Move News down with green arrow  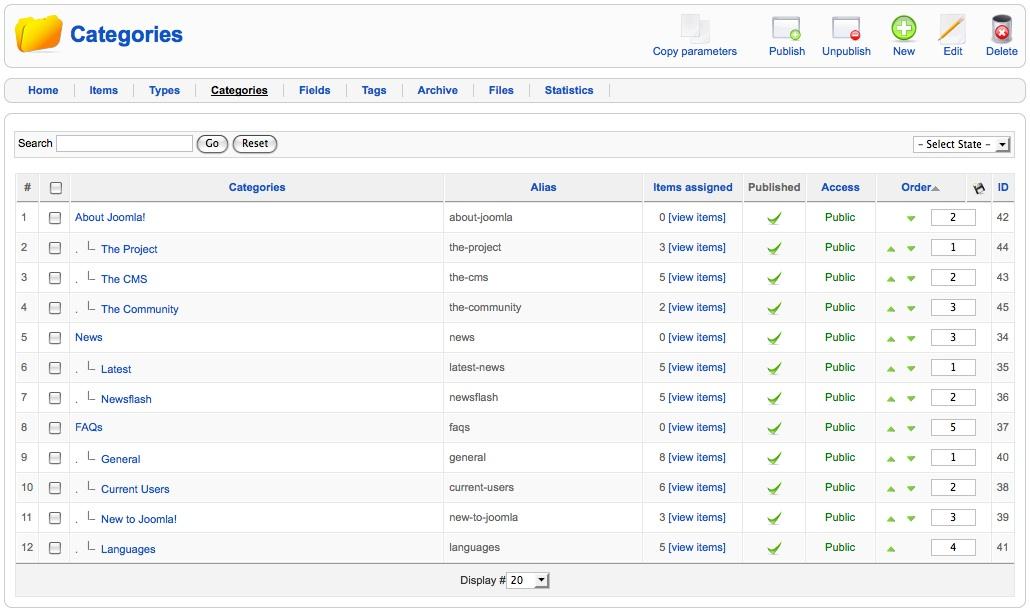[x=911, y=339]
